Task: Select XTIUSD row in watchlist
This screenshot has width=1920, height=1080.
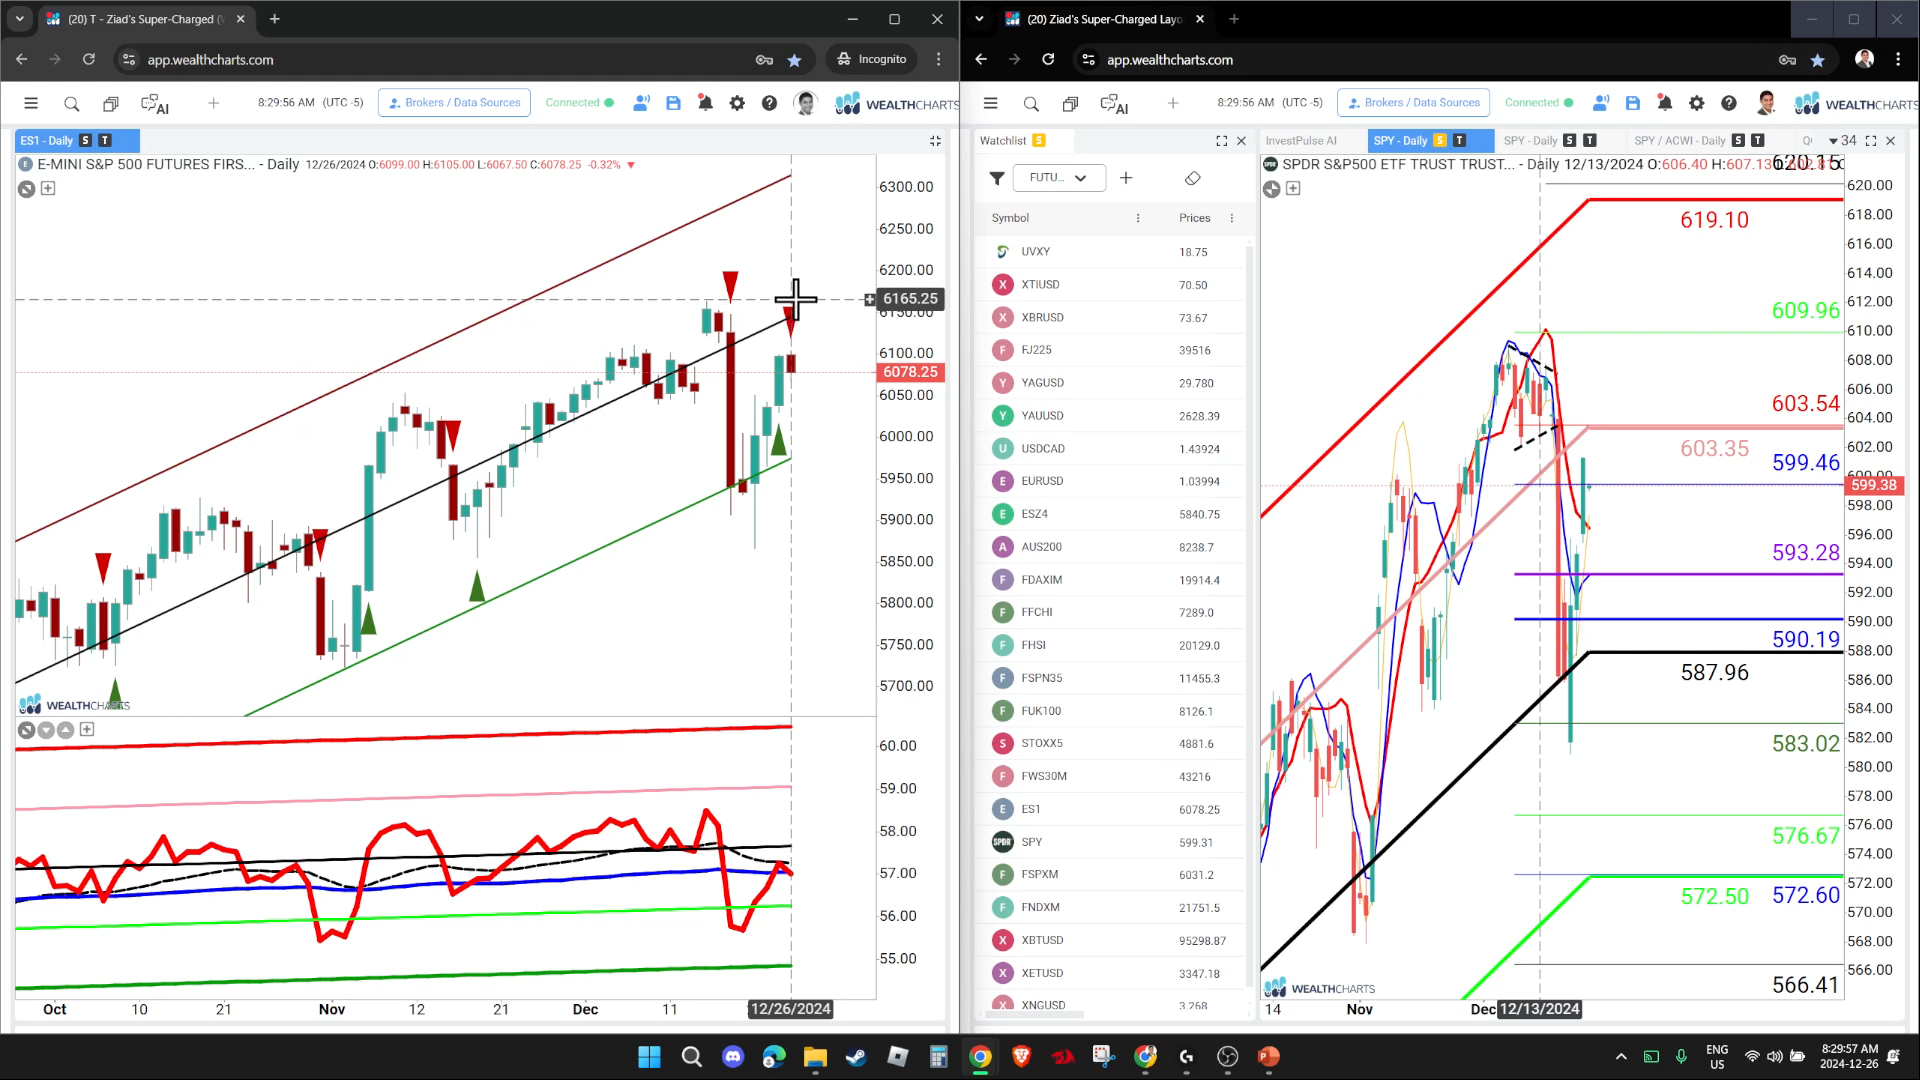Action: tap(1110, 285)
